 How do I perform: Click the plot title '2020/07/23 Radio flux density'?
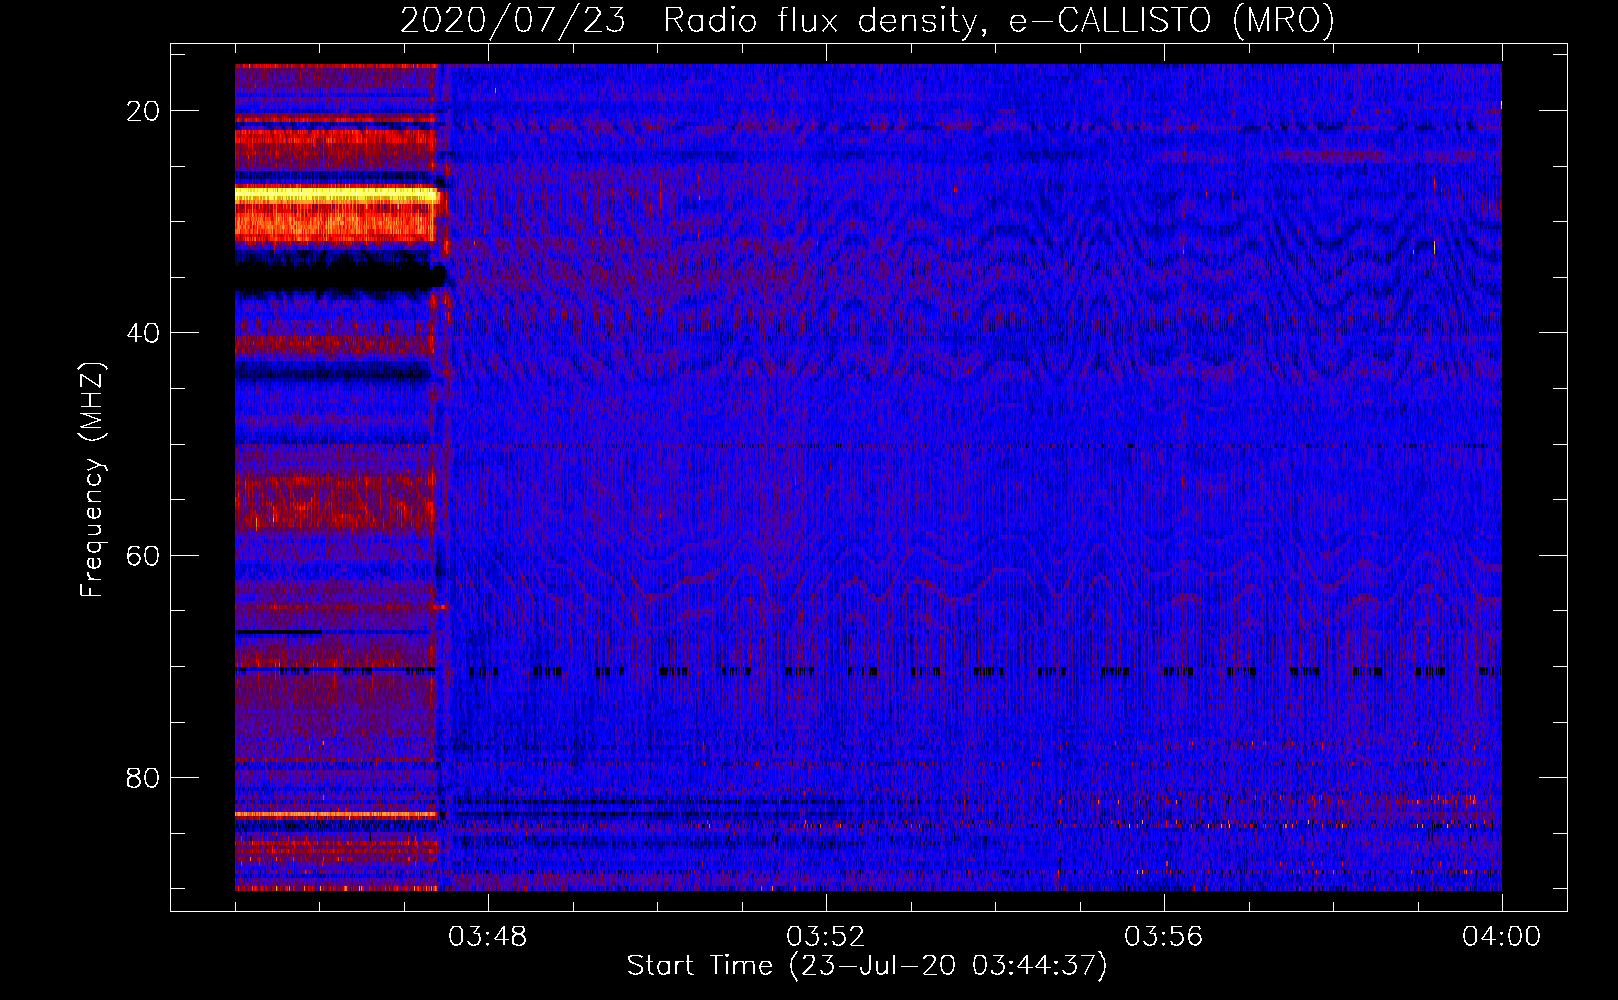867,20
